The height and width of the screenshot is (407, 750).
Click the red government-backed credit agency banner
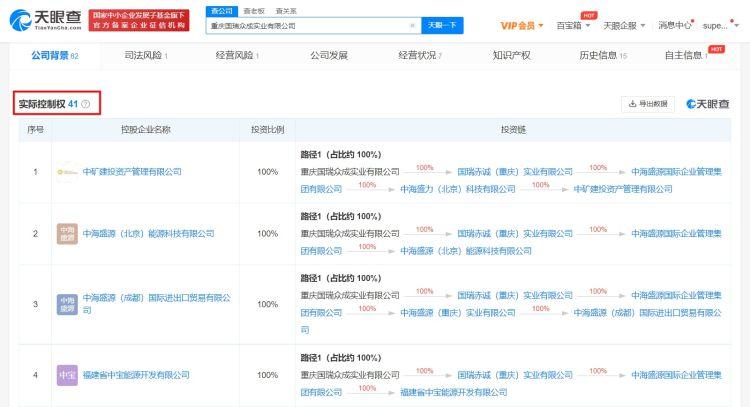139,21
